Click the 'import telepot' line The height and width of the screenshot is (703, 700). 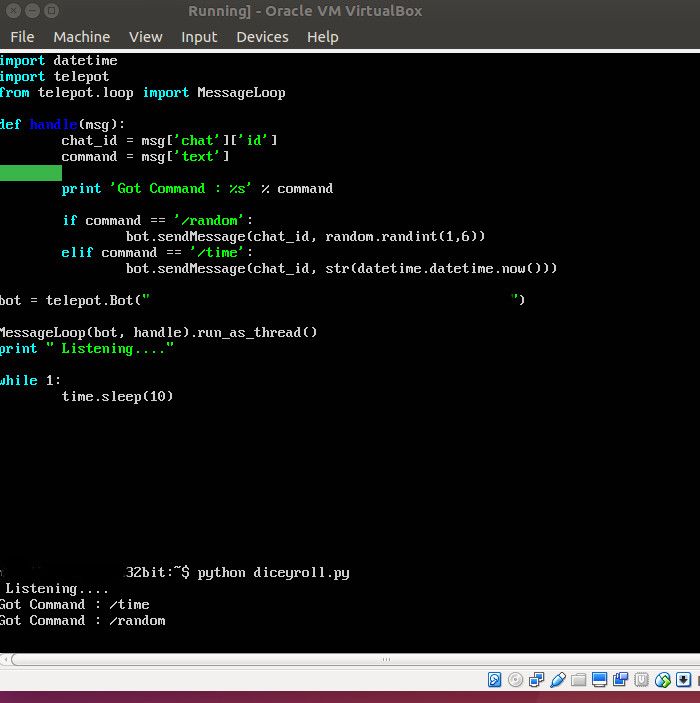click(x=55, y=77)
